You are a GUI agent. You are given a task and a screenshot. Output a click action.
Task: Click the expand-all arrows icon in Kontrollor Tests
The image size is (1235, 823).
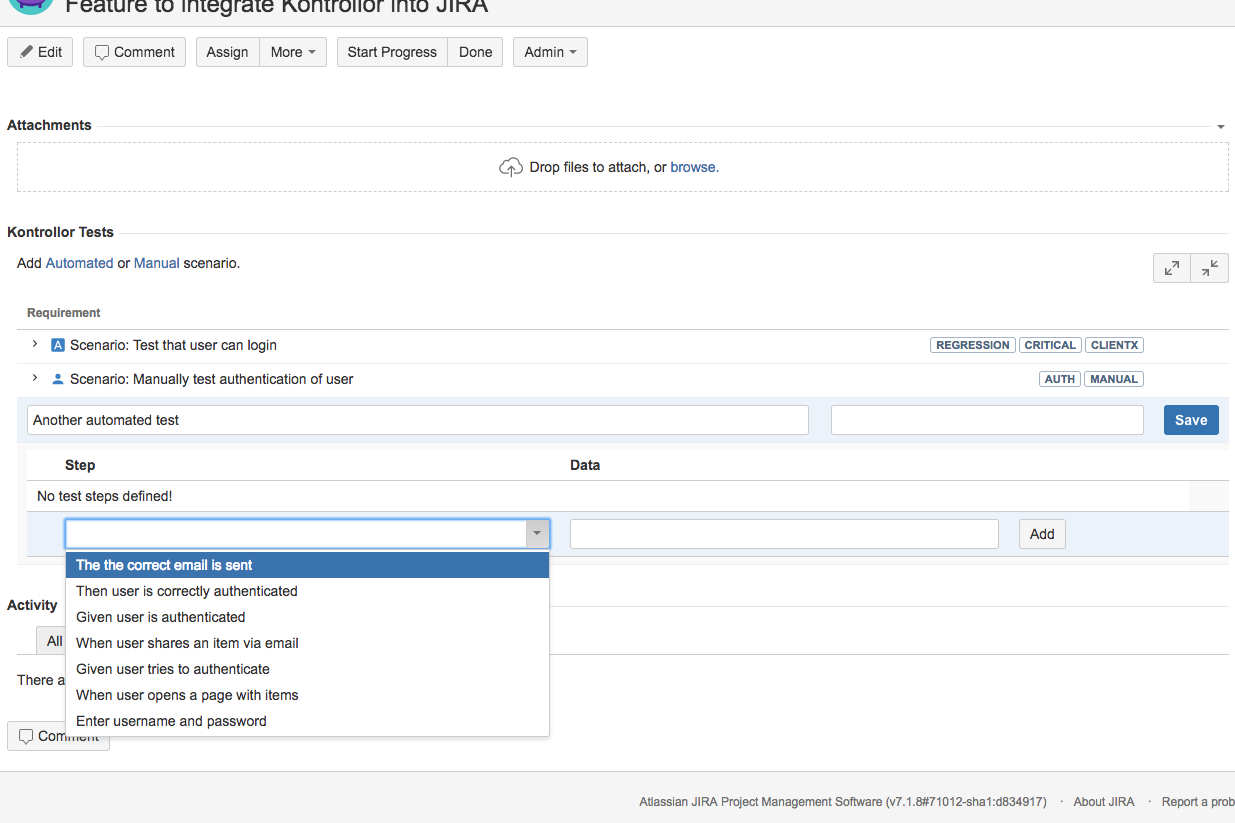point(1172,268)
